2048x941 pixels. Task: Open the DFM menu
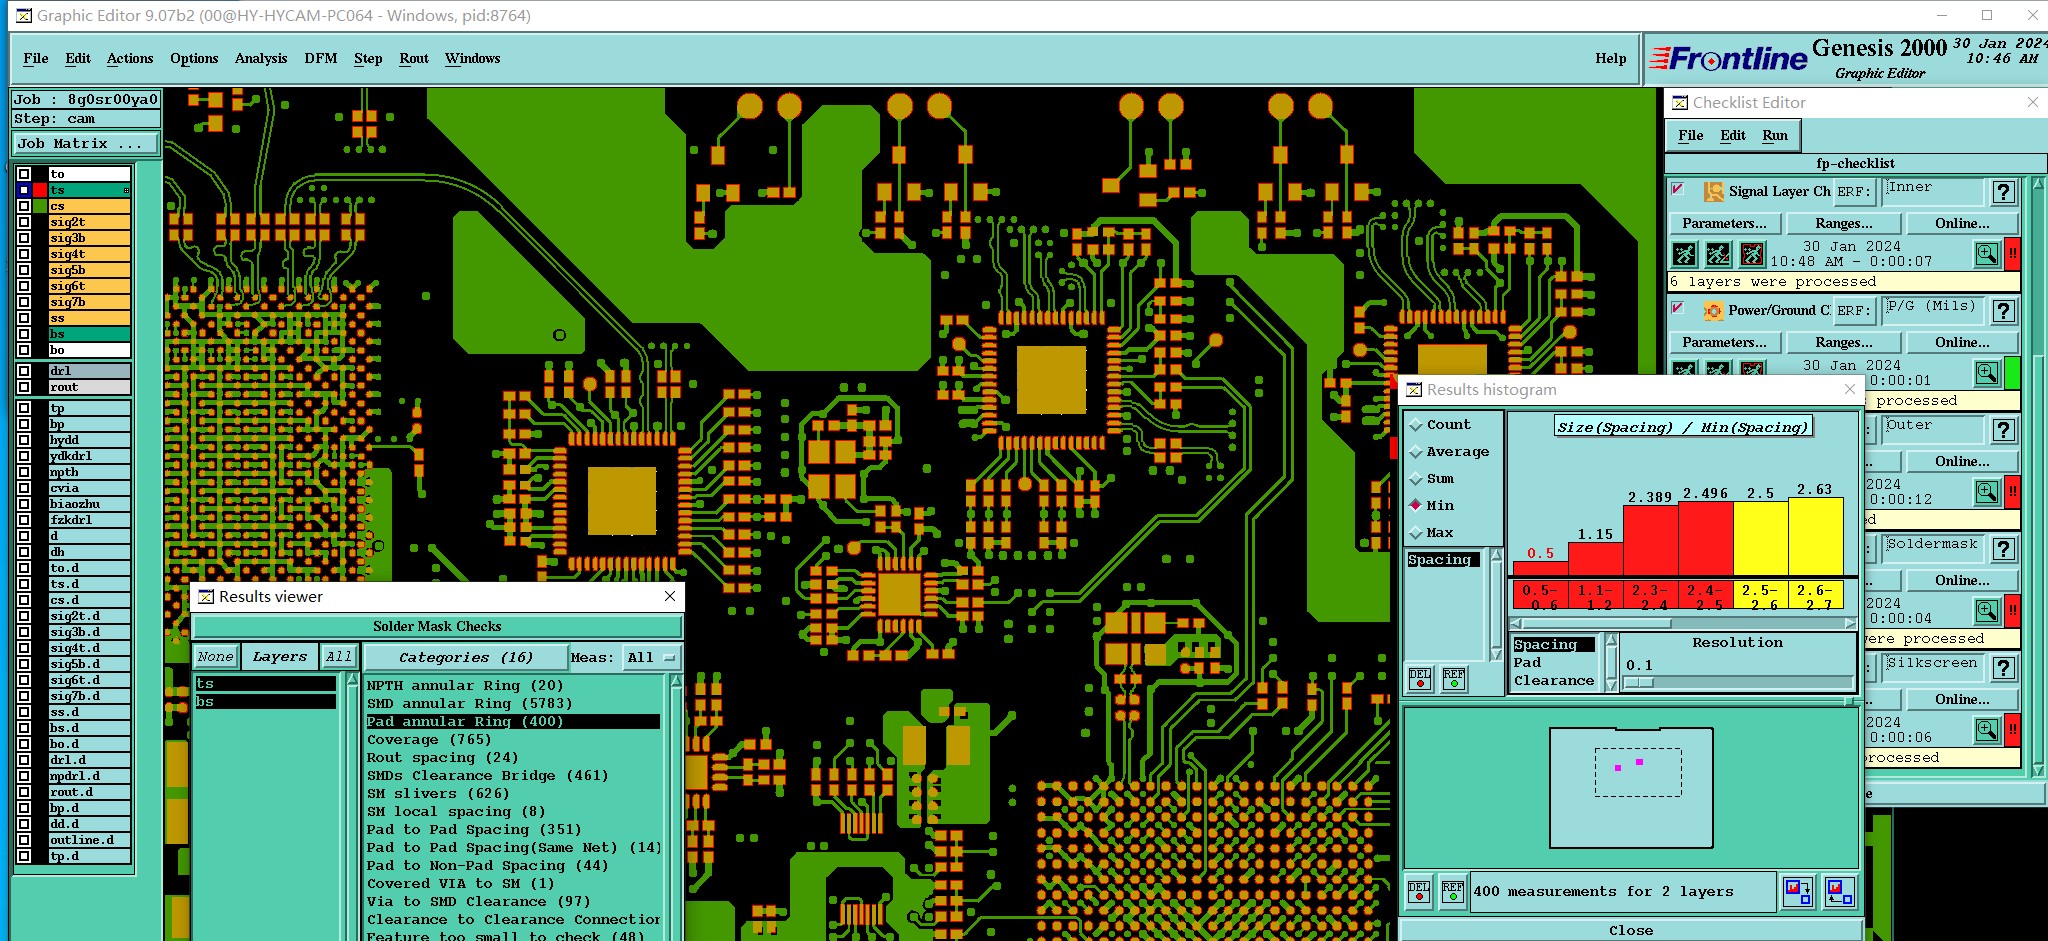tap(321, 58)
